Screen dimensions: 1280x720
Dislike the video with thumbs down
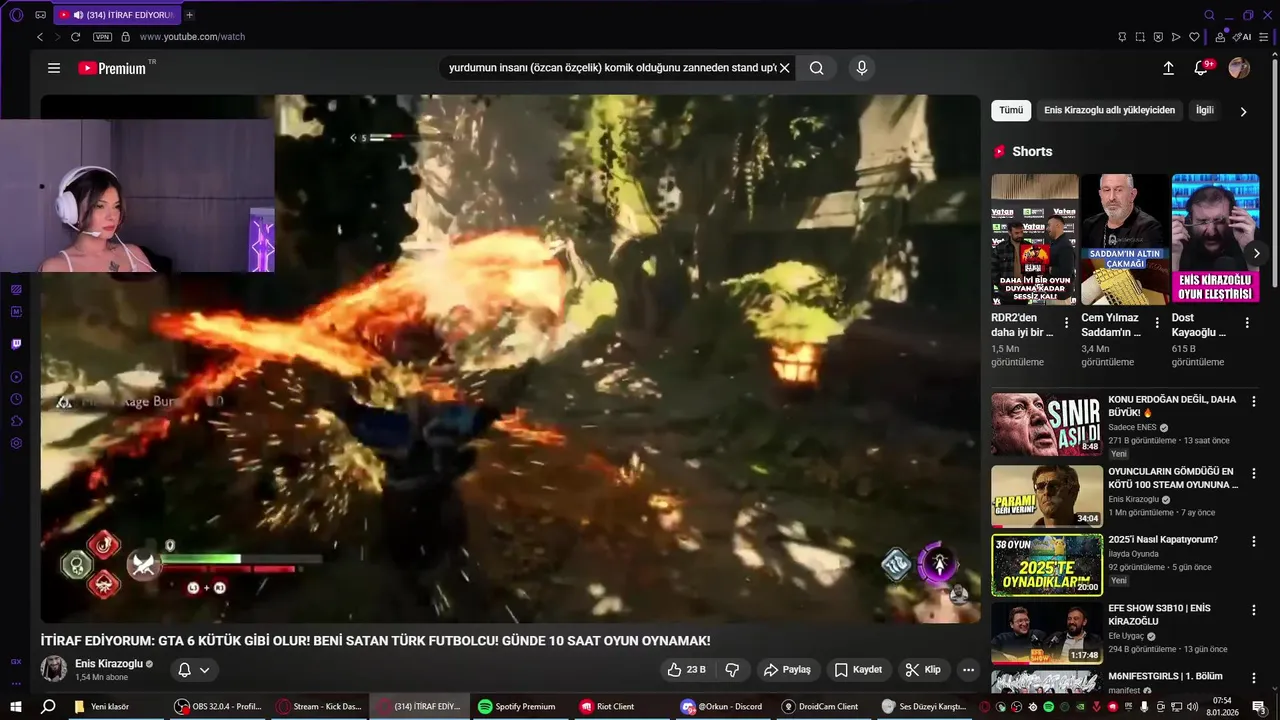pos(732,670)
